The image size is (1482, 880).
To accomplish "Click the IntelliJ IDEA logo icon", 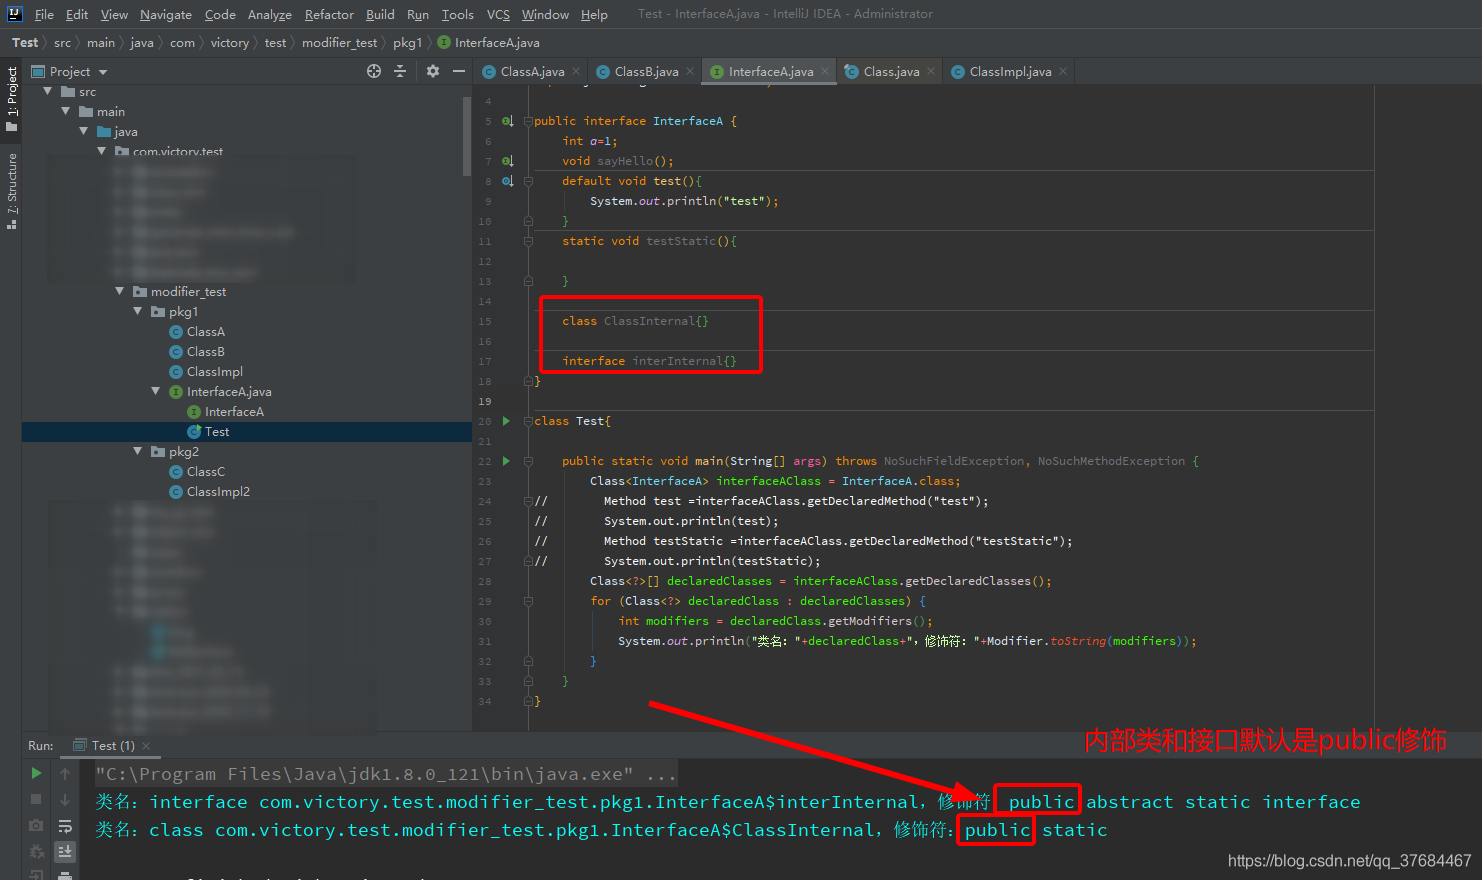I will pyautogui.click(x=14, y=14).
